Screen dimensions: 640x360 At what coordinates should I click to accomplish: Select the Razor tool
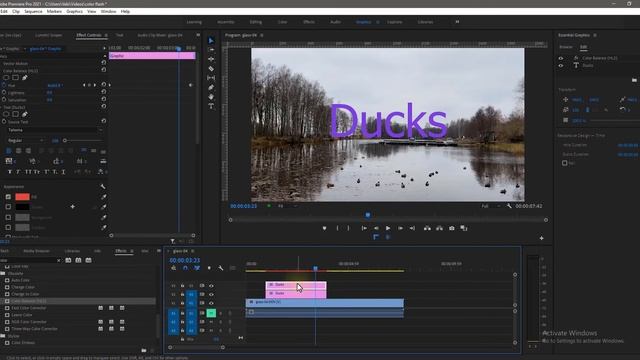tap(211, 69)
